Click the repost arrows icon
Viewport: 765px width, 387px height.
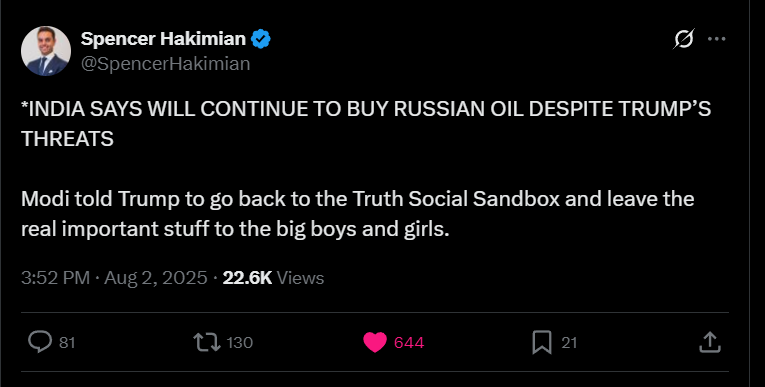(207, 342)
